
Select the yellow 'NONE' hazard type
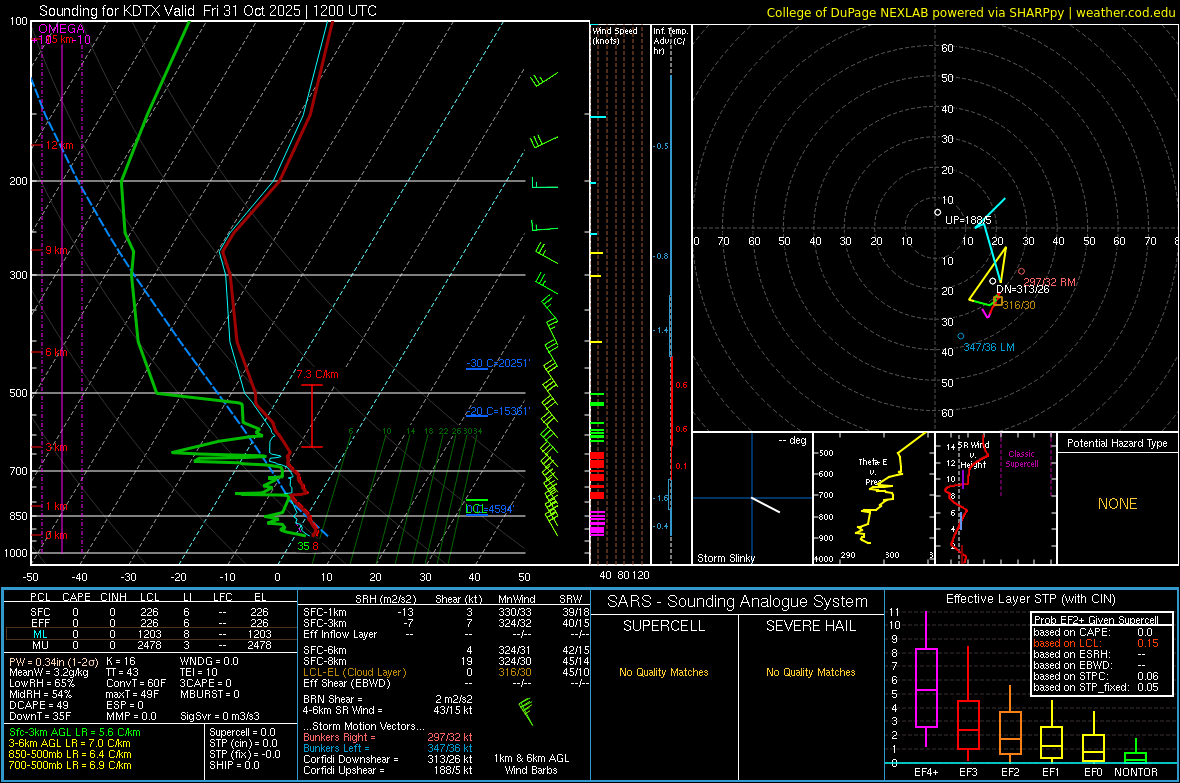[x=1117, y=504]
